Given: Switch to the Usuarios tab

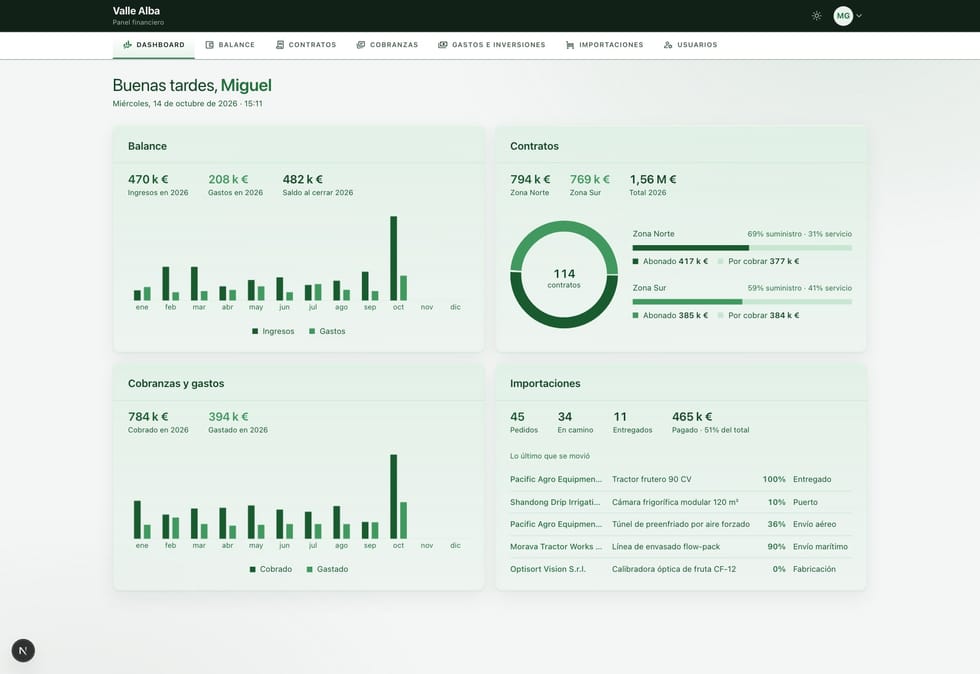Looking at the screenshot, I should (x=691, y=44).
